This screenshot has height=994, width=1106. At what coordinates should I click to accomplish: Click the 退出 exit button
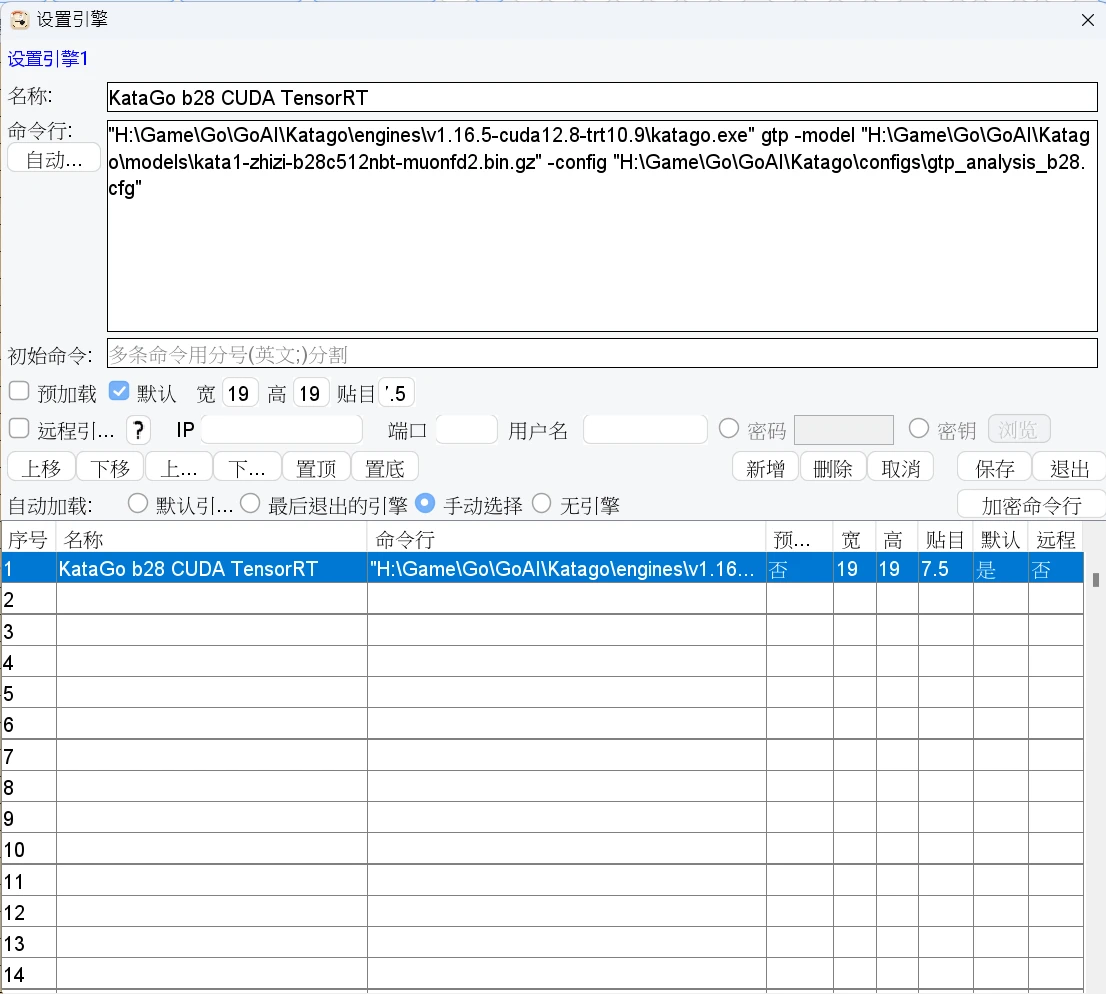click(1069, 468)
